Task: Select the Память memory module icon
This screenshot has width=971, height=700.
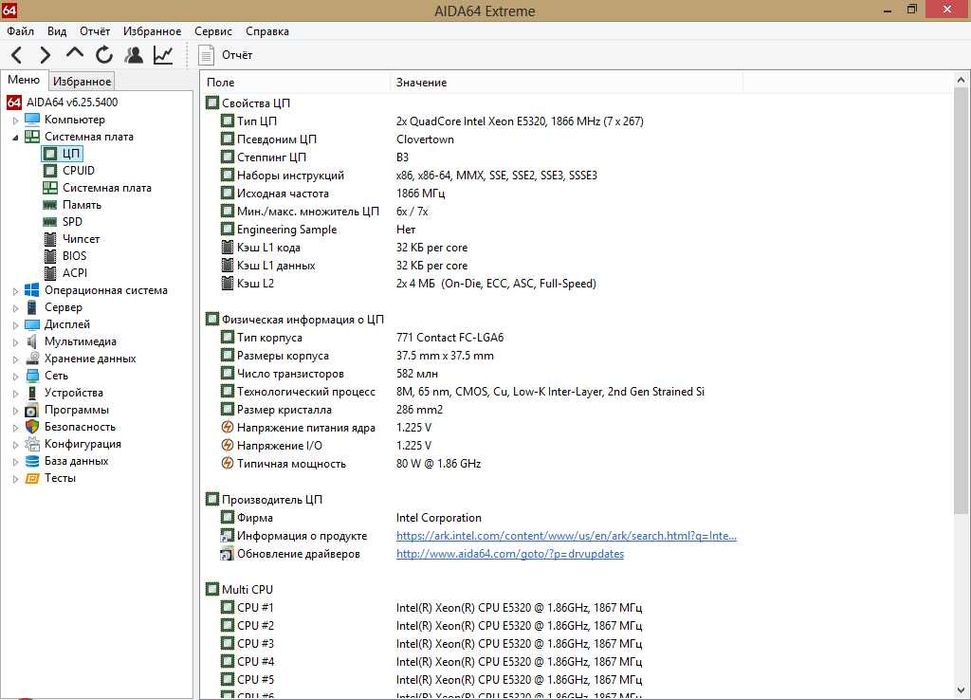Action: click(x=50, y=204)
